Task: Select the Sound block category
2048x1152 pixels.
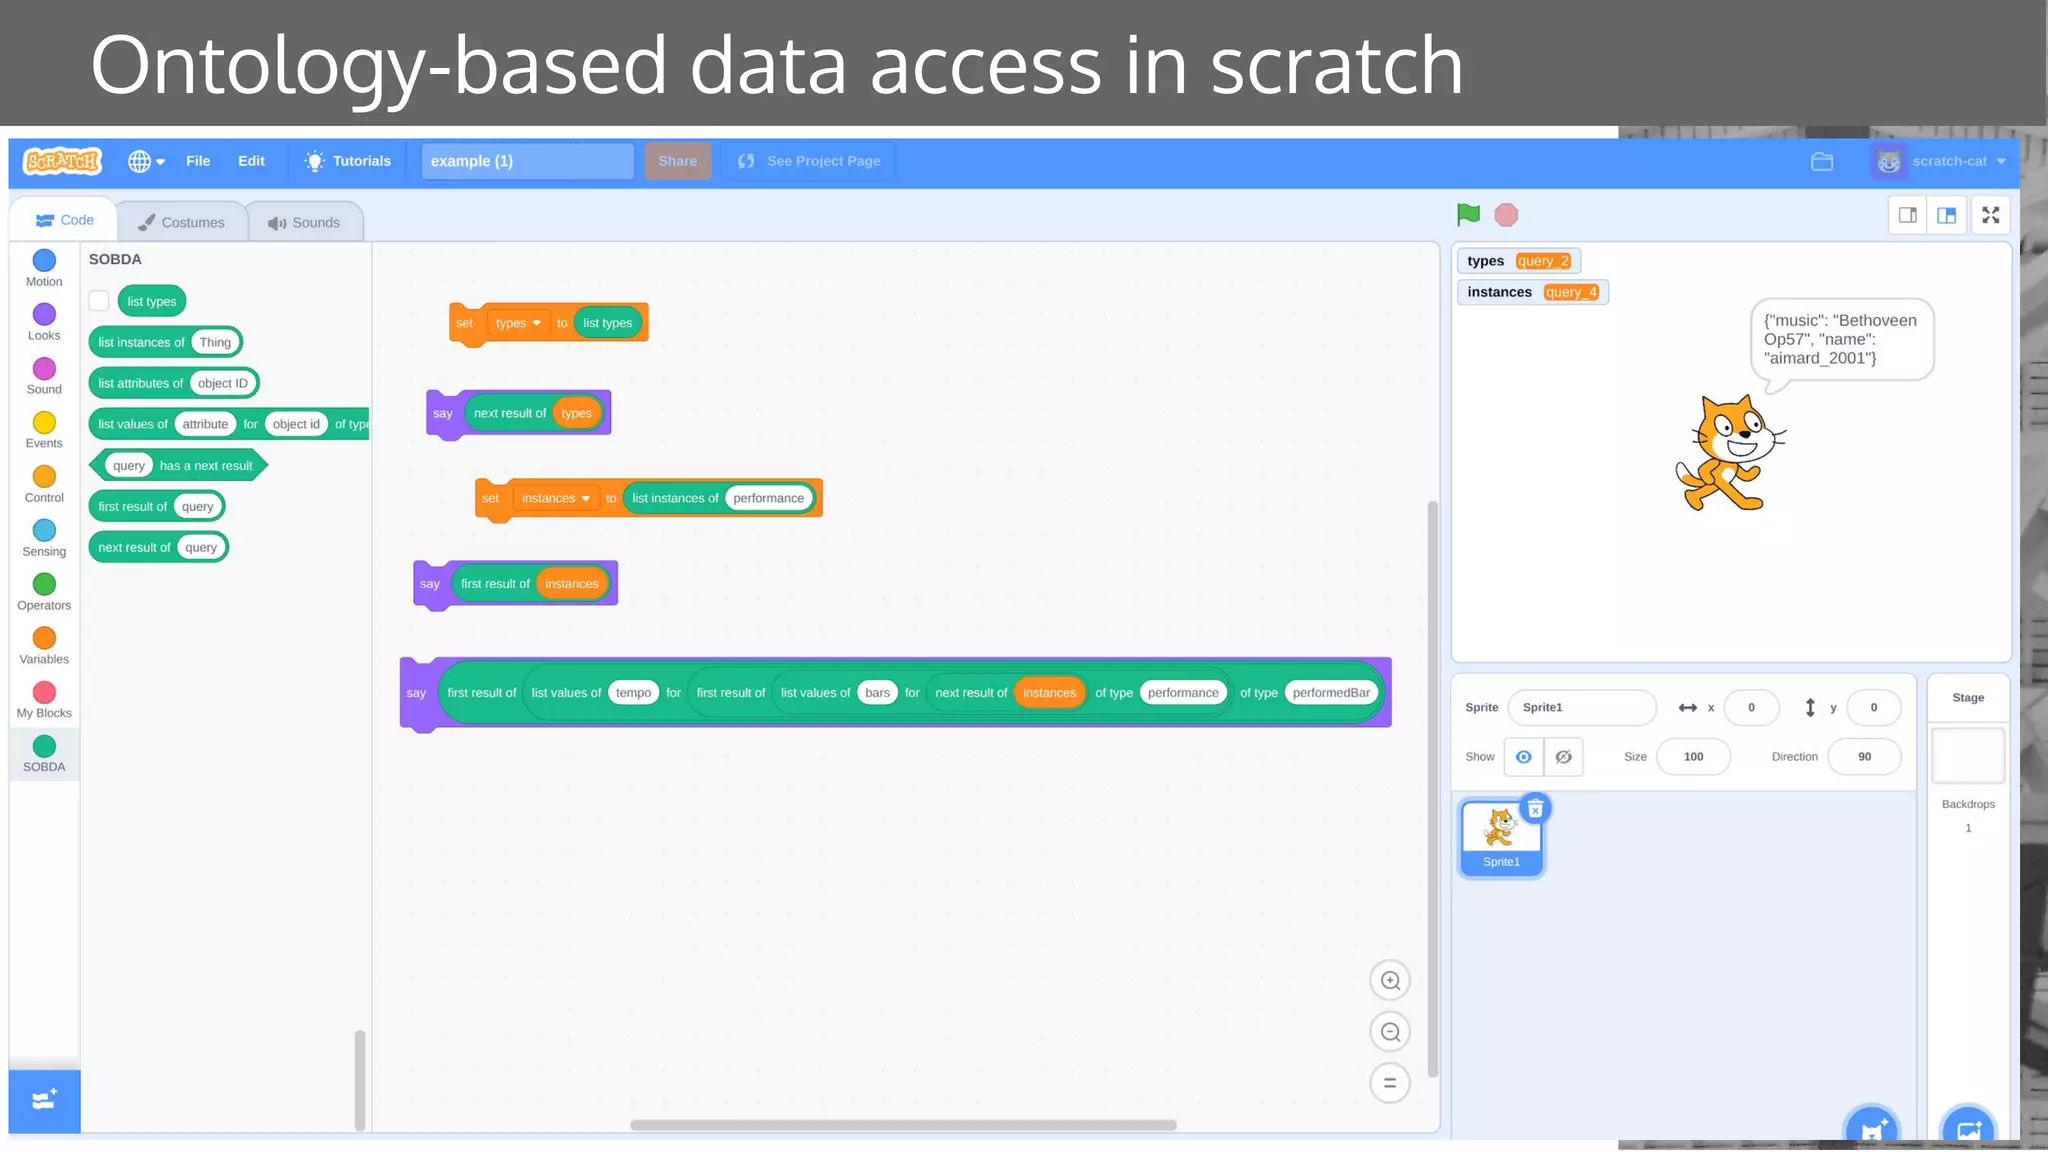Action: pyautogui.click(x=44, y=376)
